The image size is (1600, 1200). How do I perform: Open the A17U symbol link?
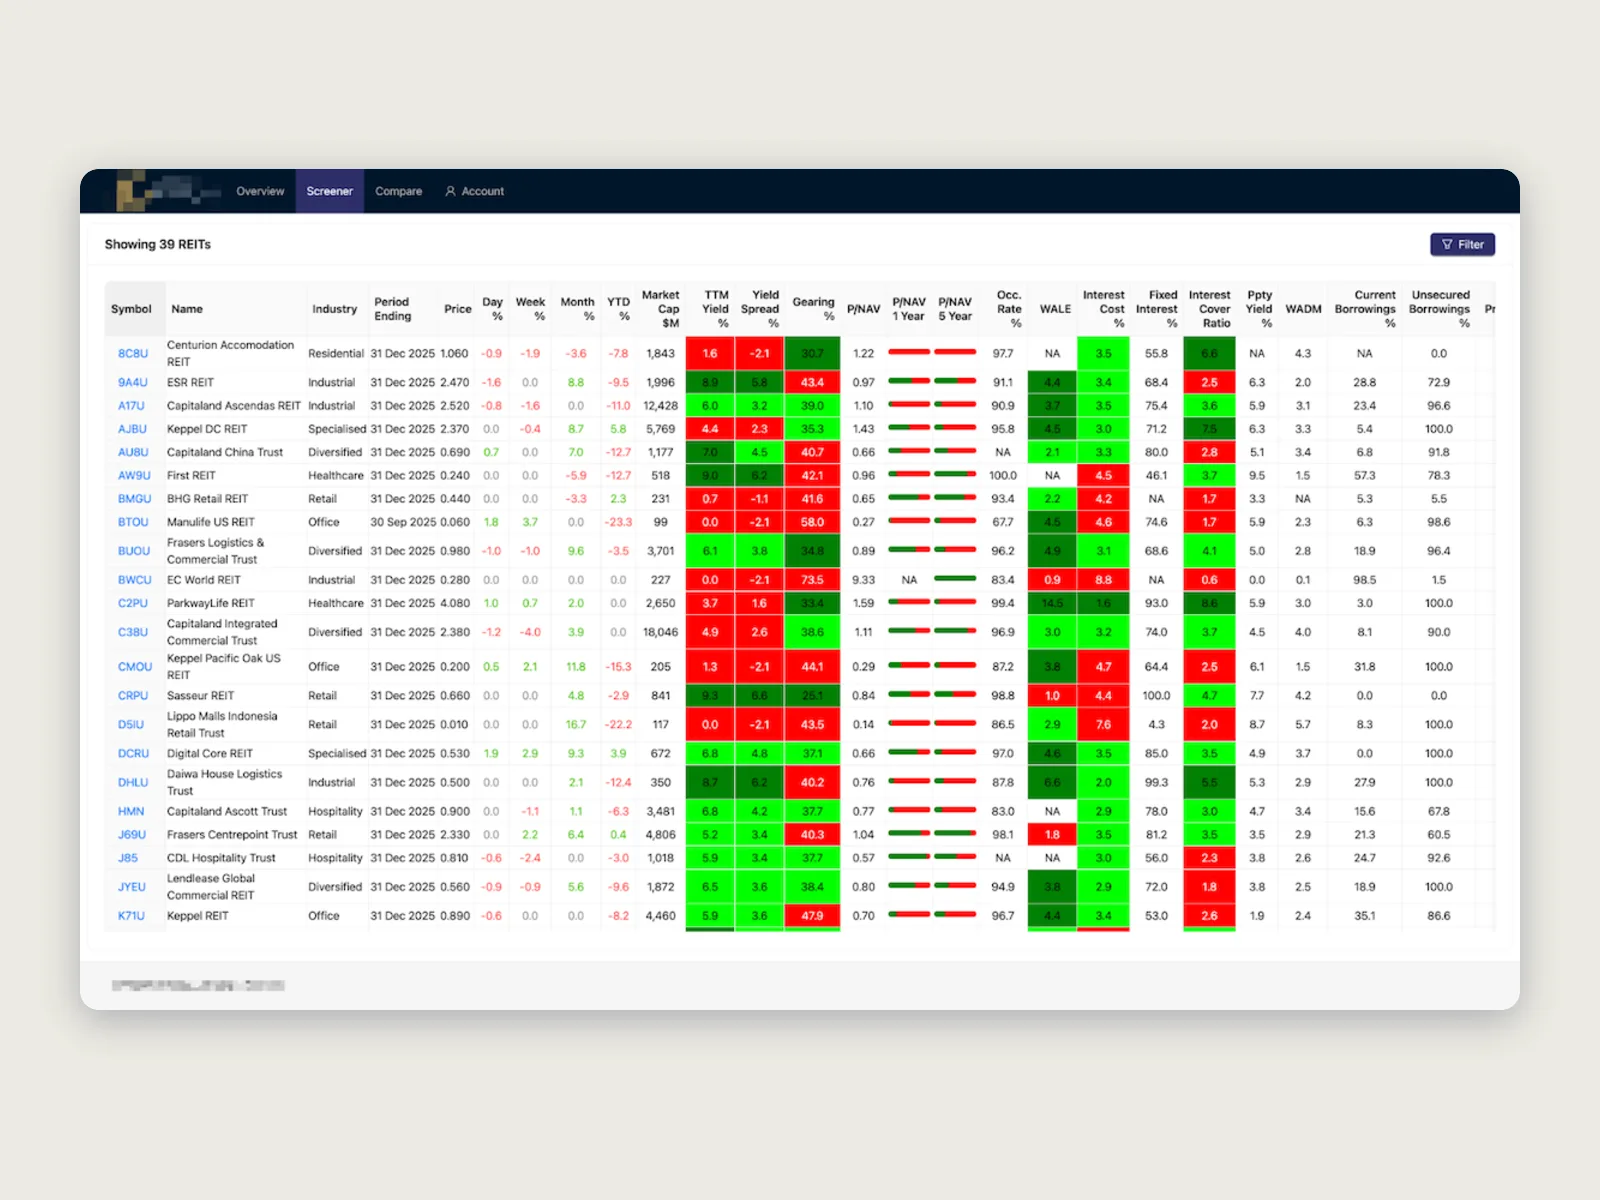tap(131, 406)
